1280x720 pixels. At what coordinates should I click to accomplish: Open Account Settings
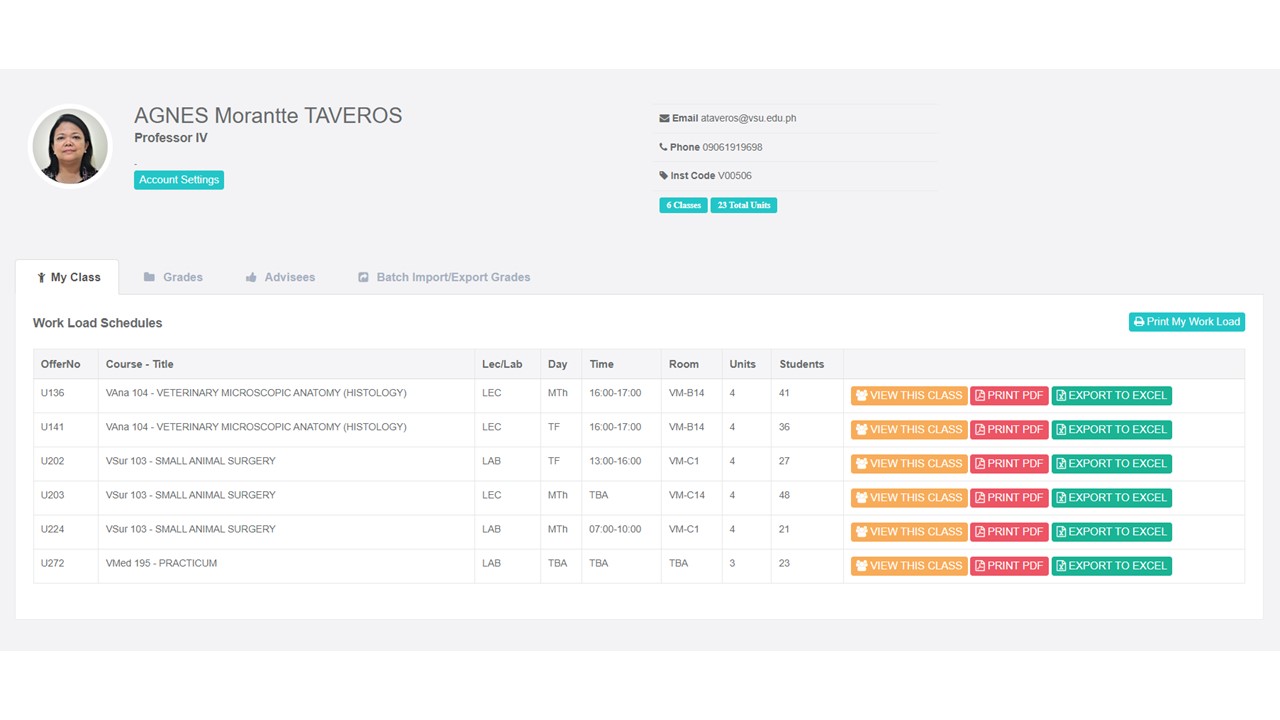[x=179, y=180]
